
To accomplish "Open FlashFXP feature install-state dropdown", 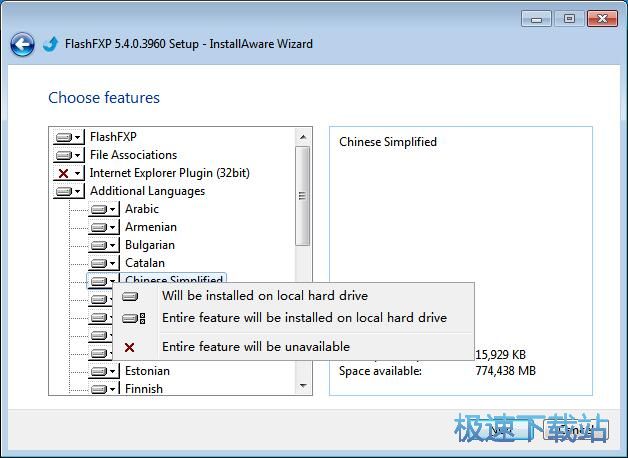I will (x=68, y=137).
